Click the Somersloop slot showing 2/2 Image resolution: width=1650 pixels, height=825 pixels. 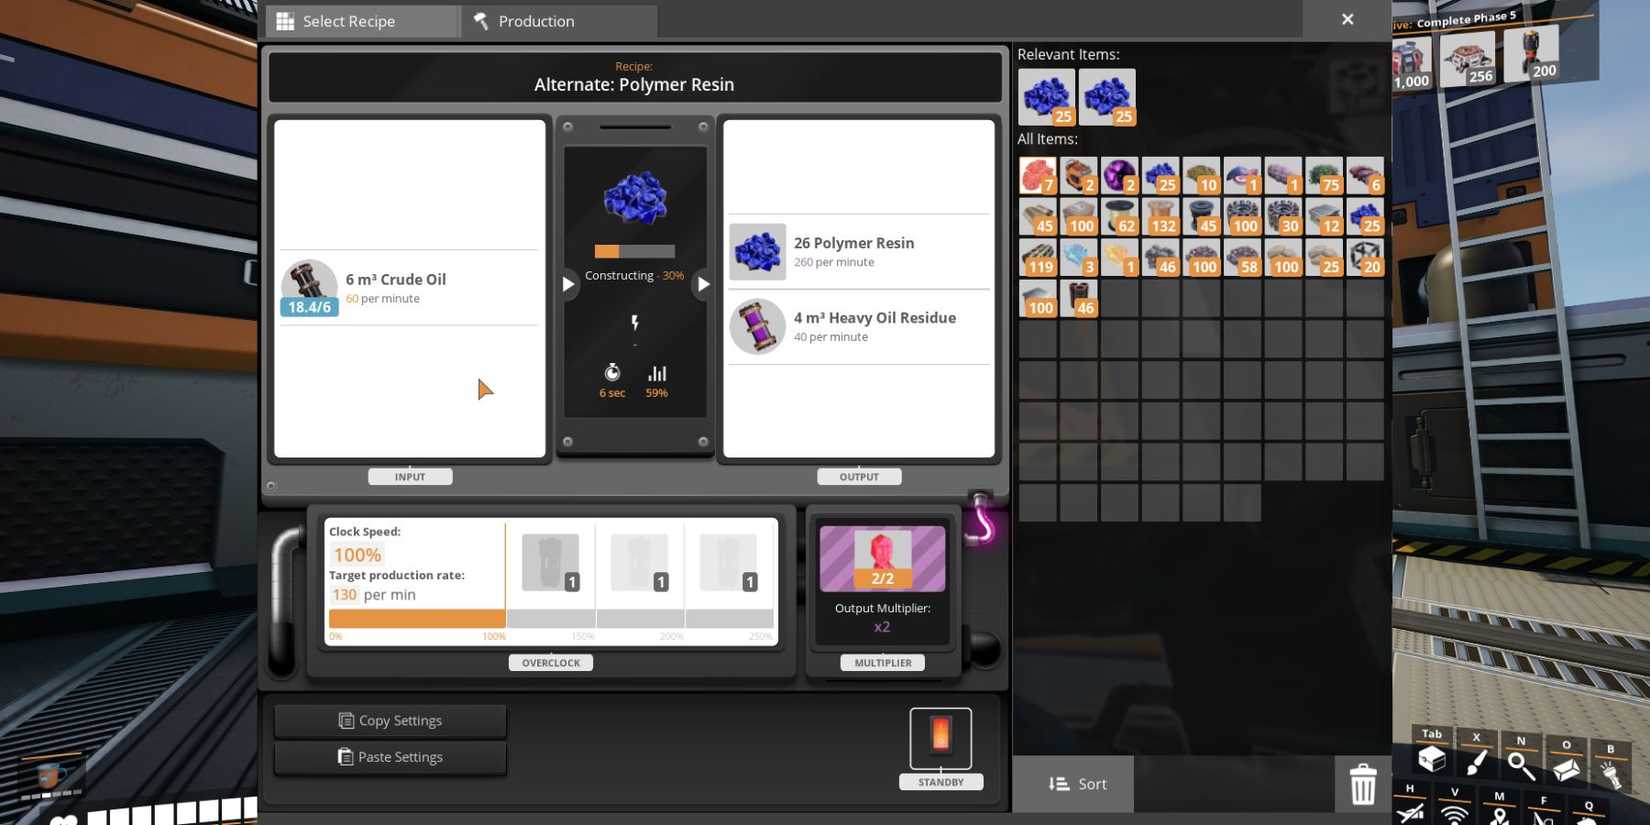click(881, 558)
